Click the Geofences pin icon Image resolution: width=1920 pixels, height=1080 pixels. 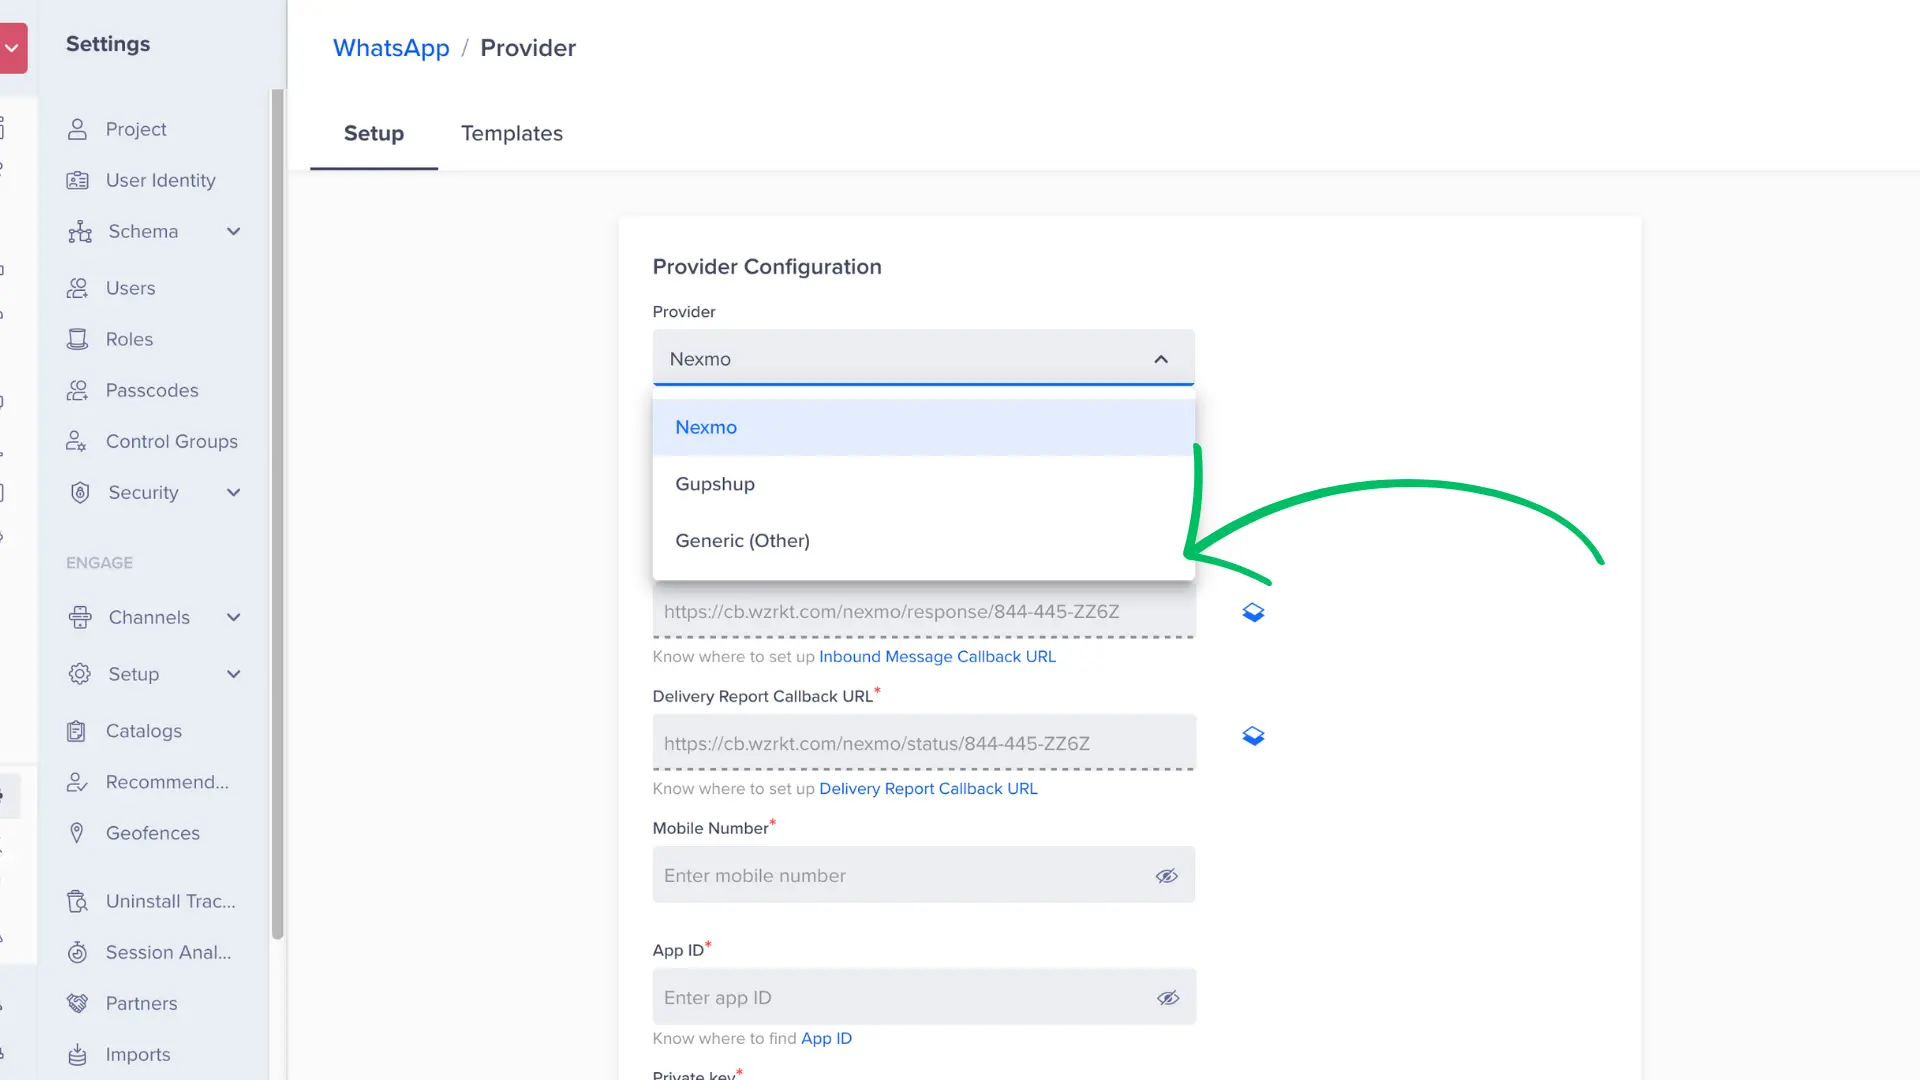pos(77,833)
